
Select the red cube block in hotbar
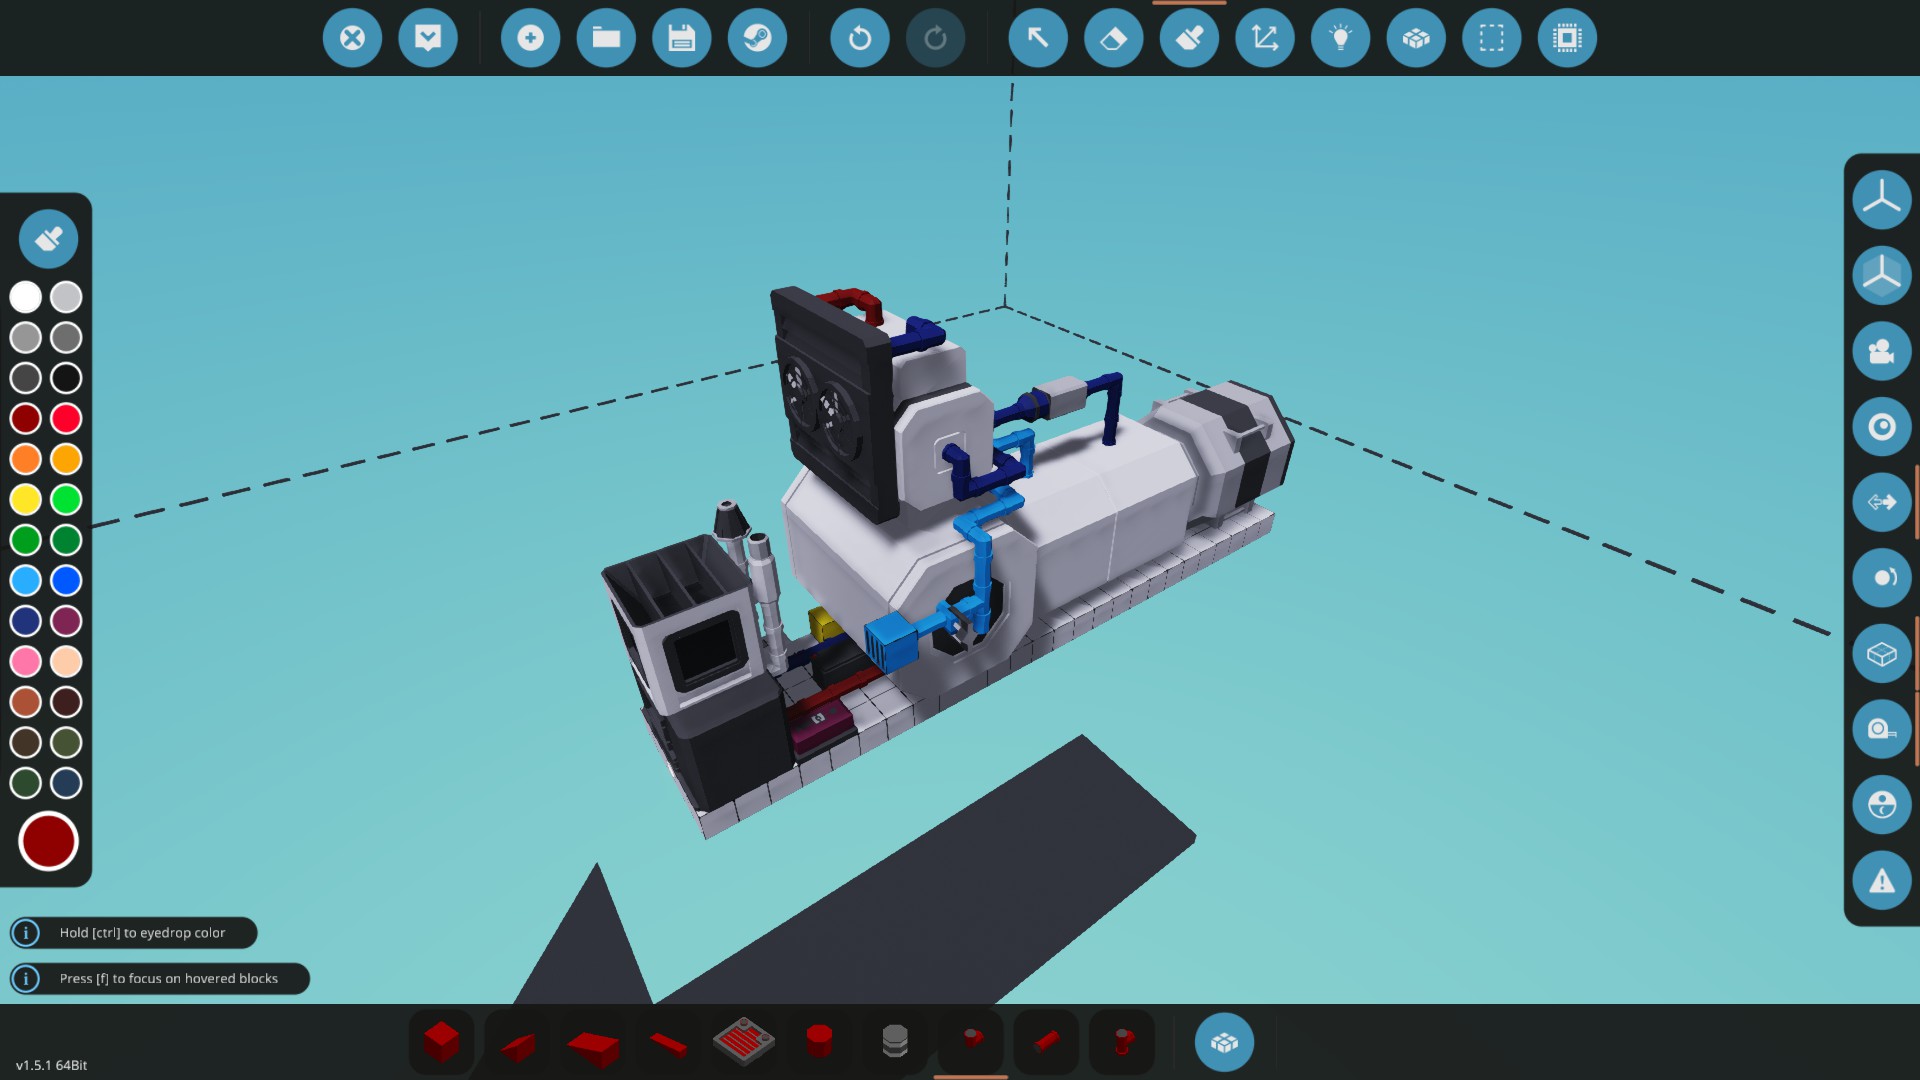pyautogui.click(x=441, y=1042)
